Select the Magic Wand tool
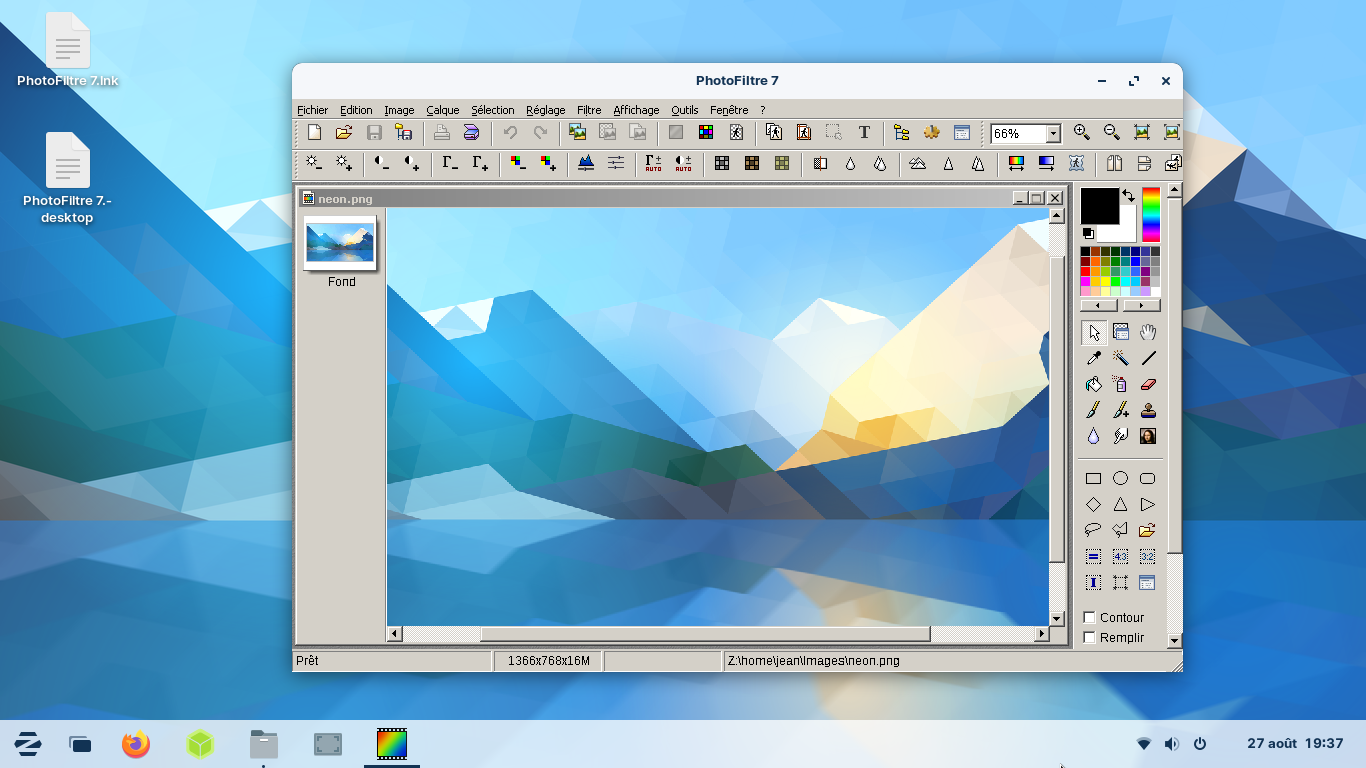Viewport: 1366px width, 768px height. pyautogui.click(x=1121, y=358)
